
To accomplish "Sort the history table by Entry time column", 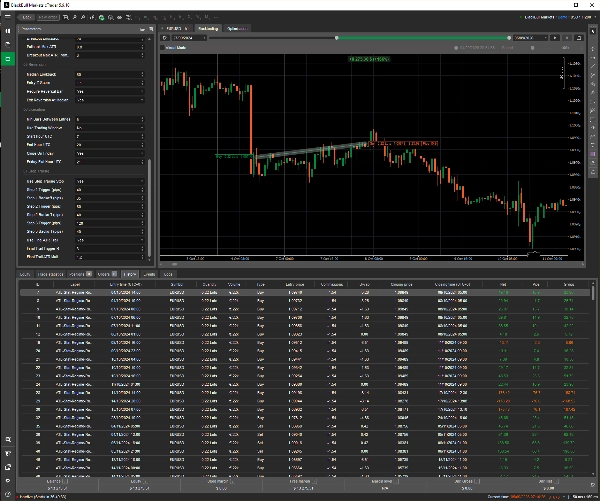I will click(x=126, y=284).
